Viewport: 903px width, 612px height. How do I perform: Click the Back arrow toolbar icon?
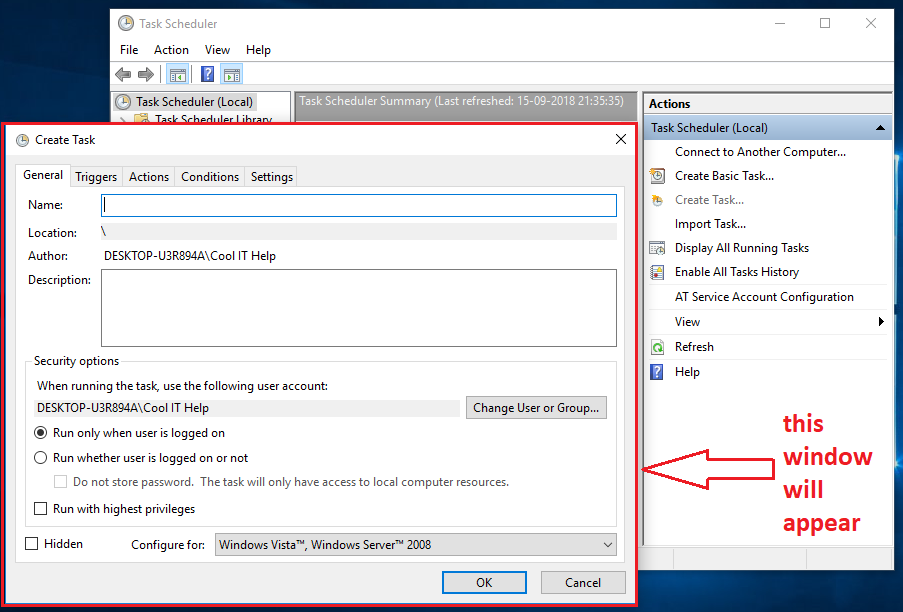coord(123,74)
